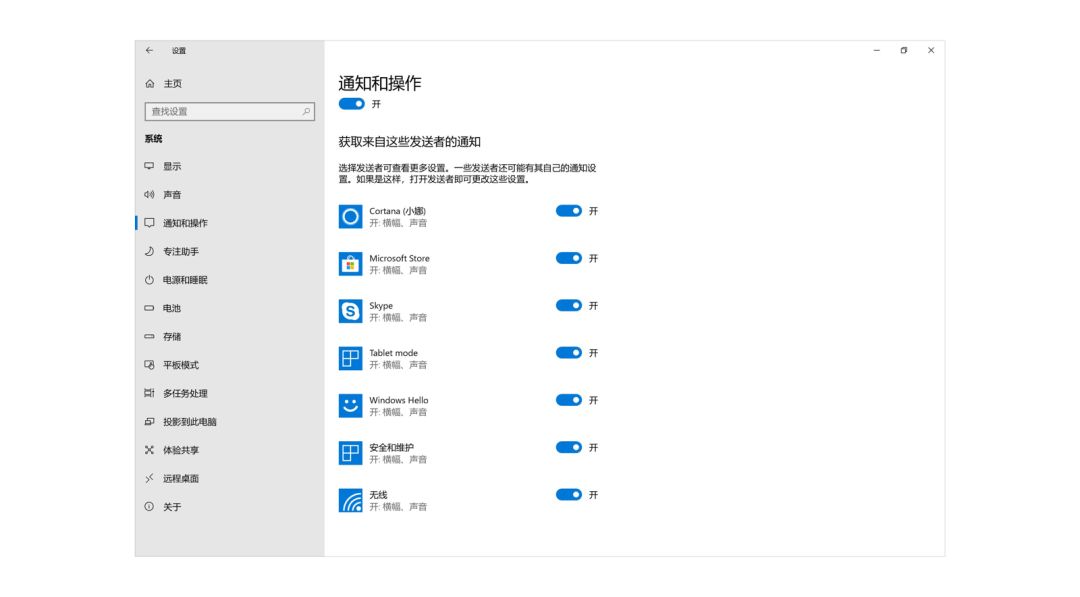Switch off Tablet mode notifications toggle

(569, 353)
